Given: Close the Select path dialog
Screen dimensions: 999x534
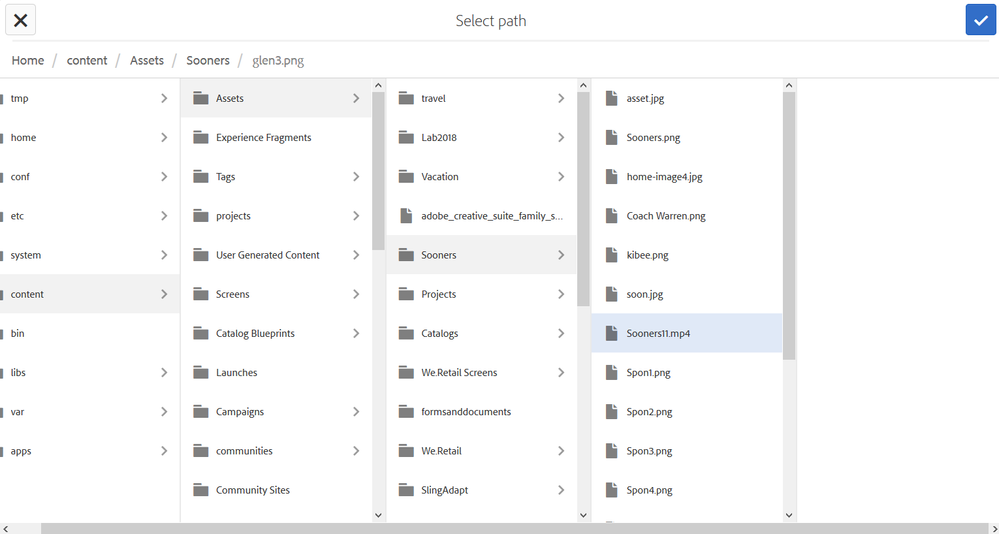Looking at the screenshot, I should tap(20, 20).
